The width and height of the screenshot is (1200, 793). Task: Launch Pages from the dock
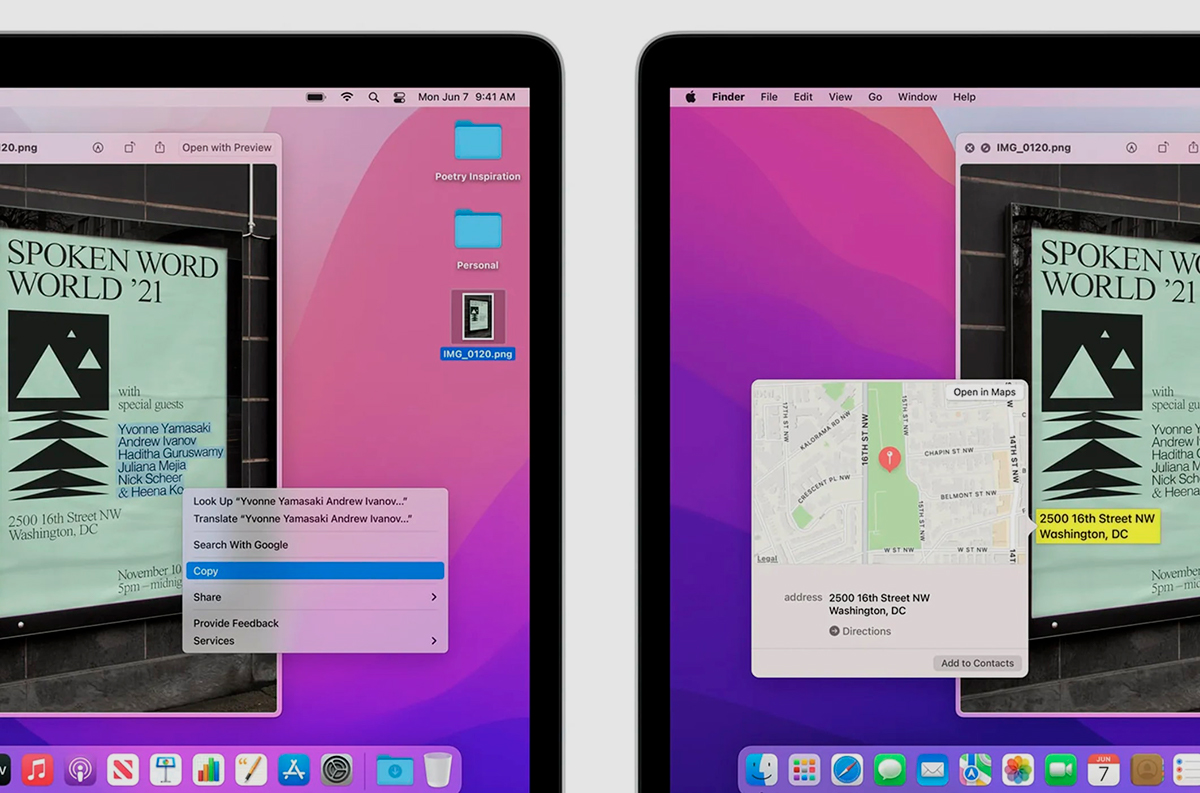coord(251,769)
